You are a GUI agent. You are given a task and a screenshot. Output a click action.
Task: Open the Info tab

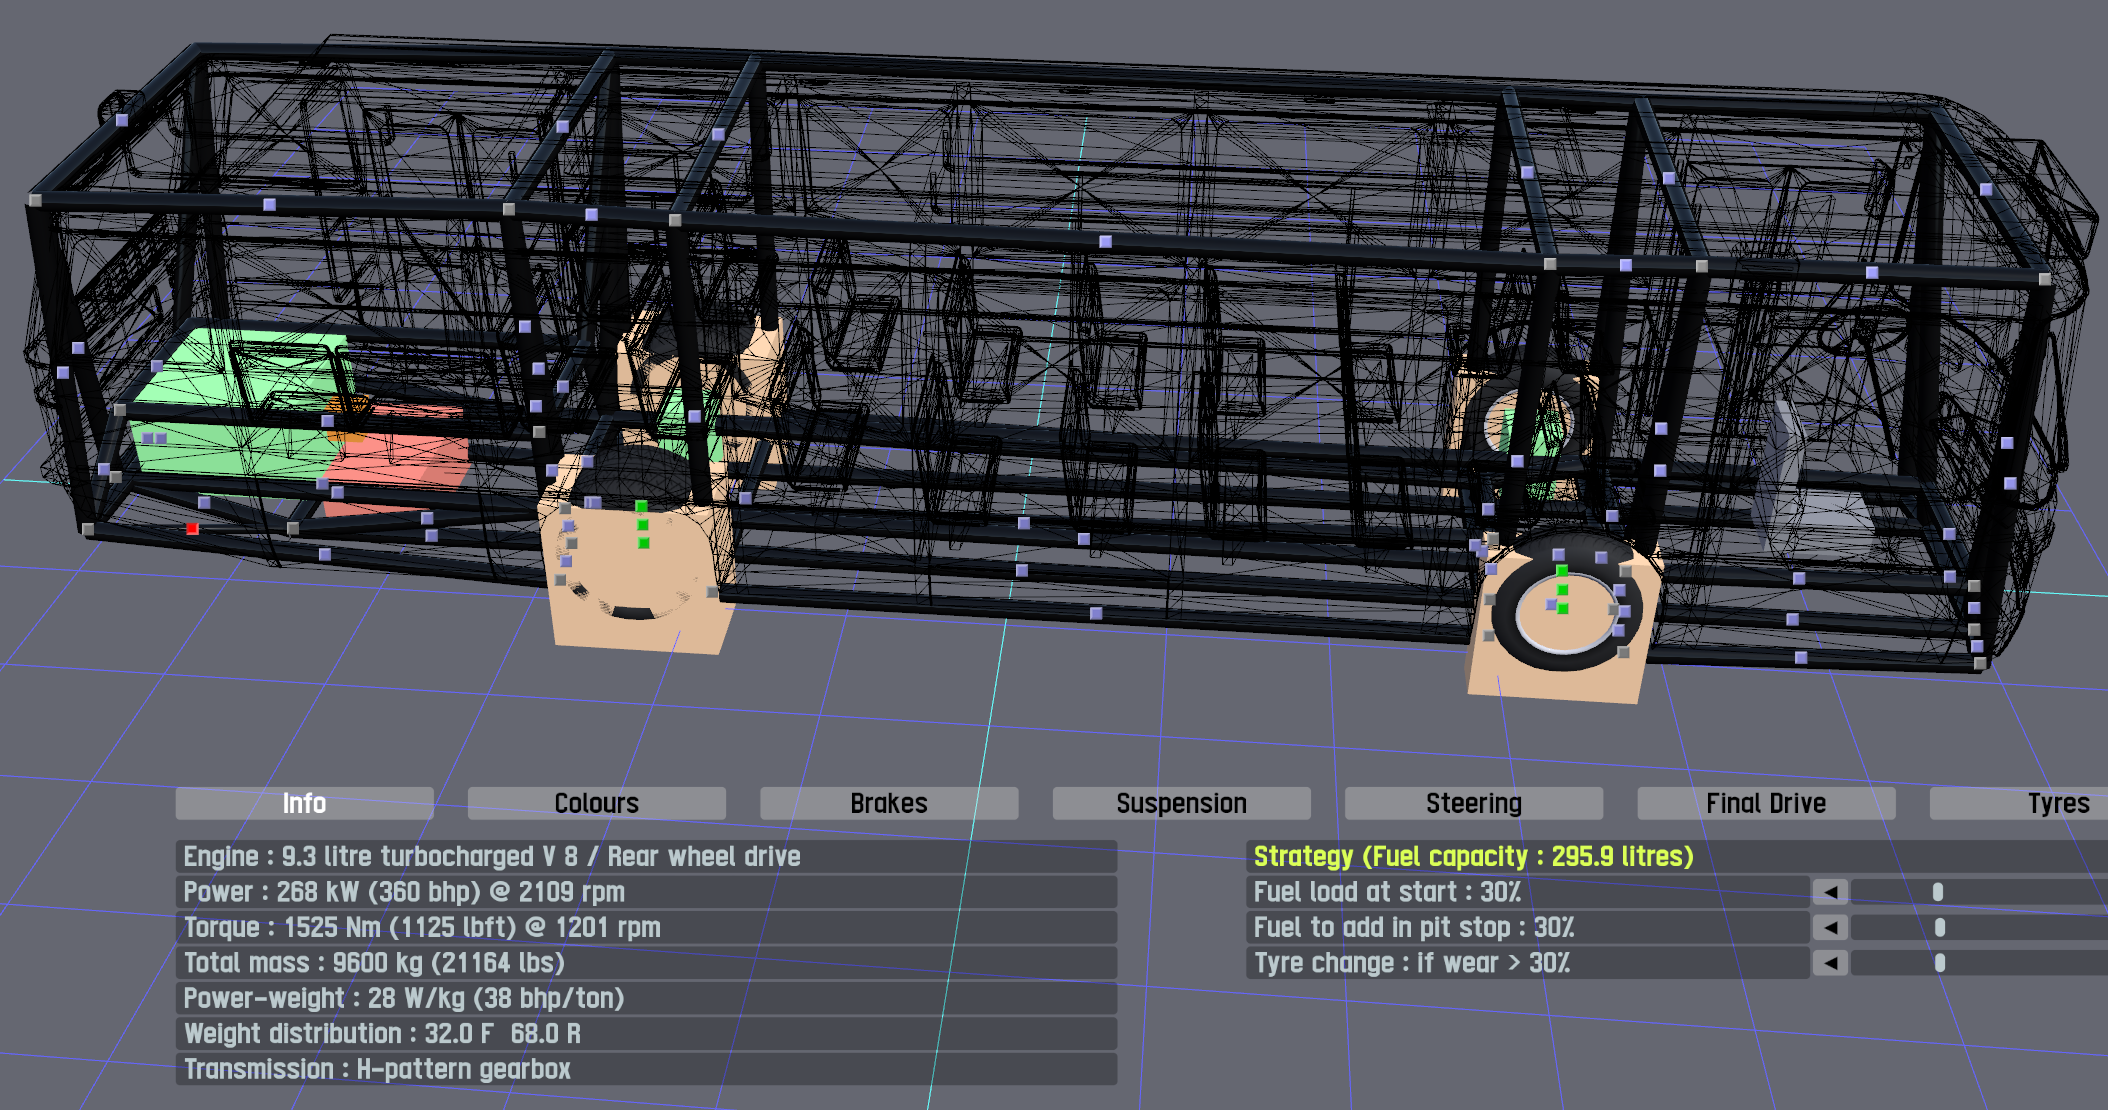pos(304,804)
